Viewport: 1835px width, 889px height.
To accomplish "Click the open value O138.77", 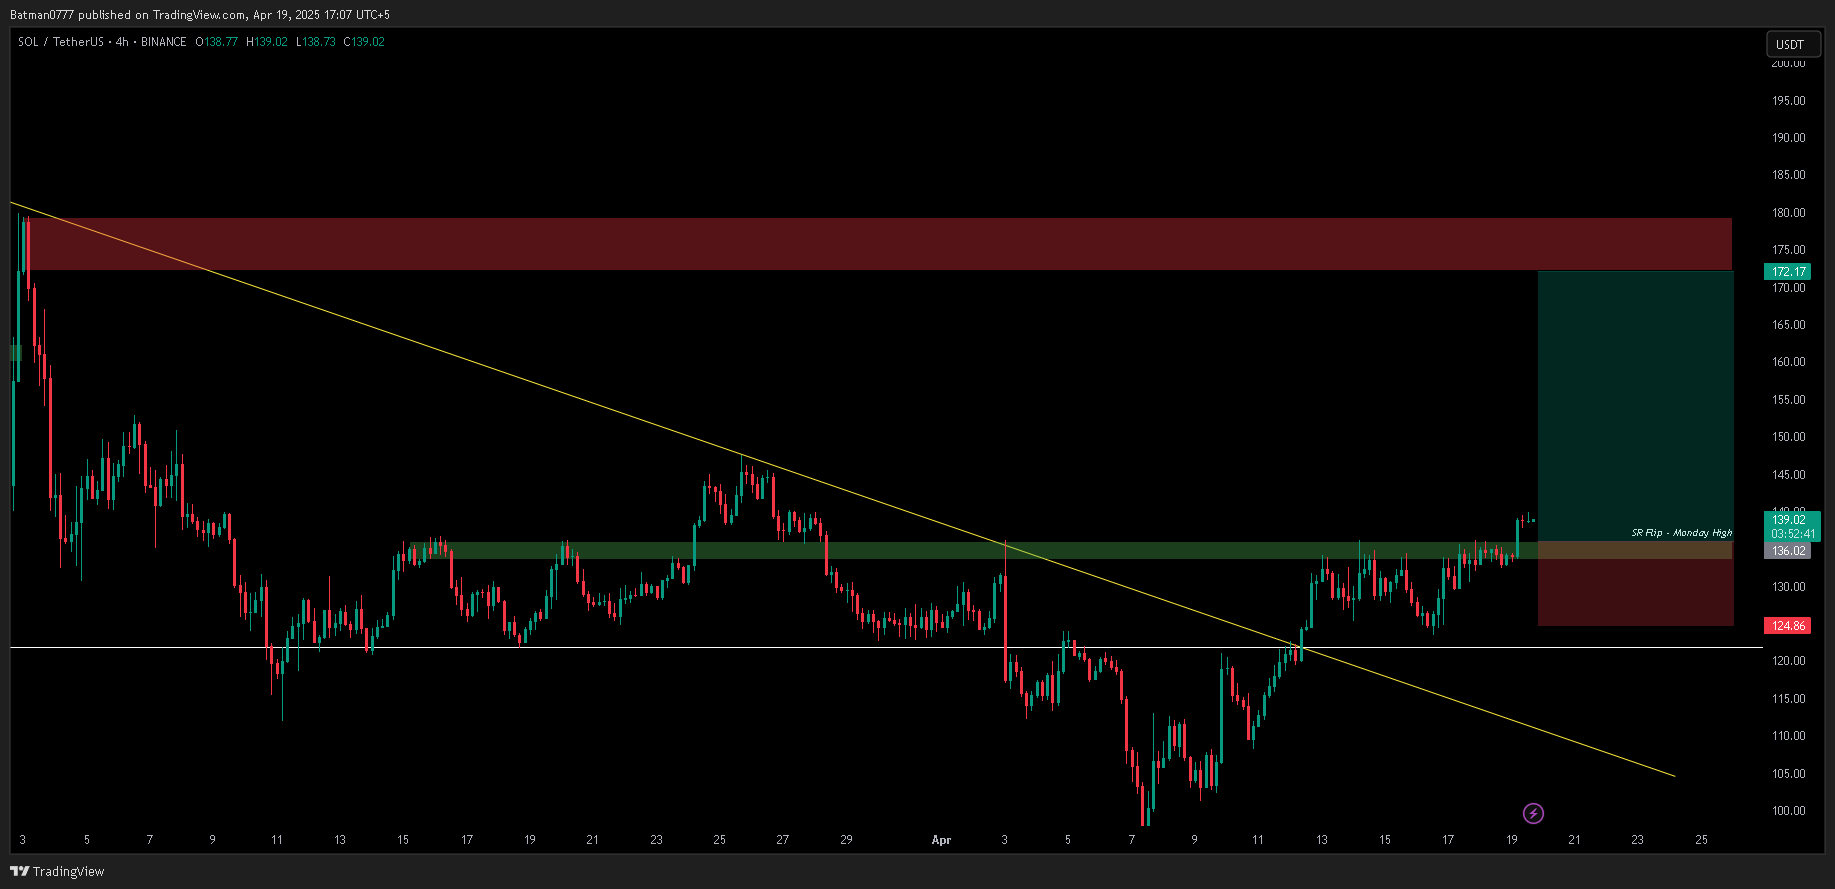I will click(x=216, y=42).
